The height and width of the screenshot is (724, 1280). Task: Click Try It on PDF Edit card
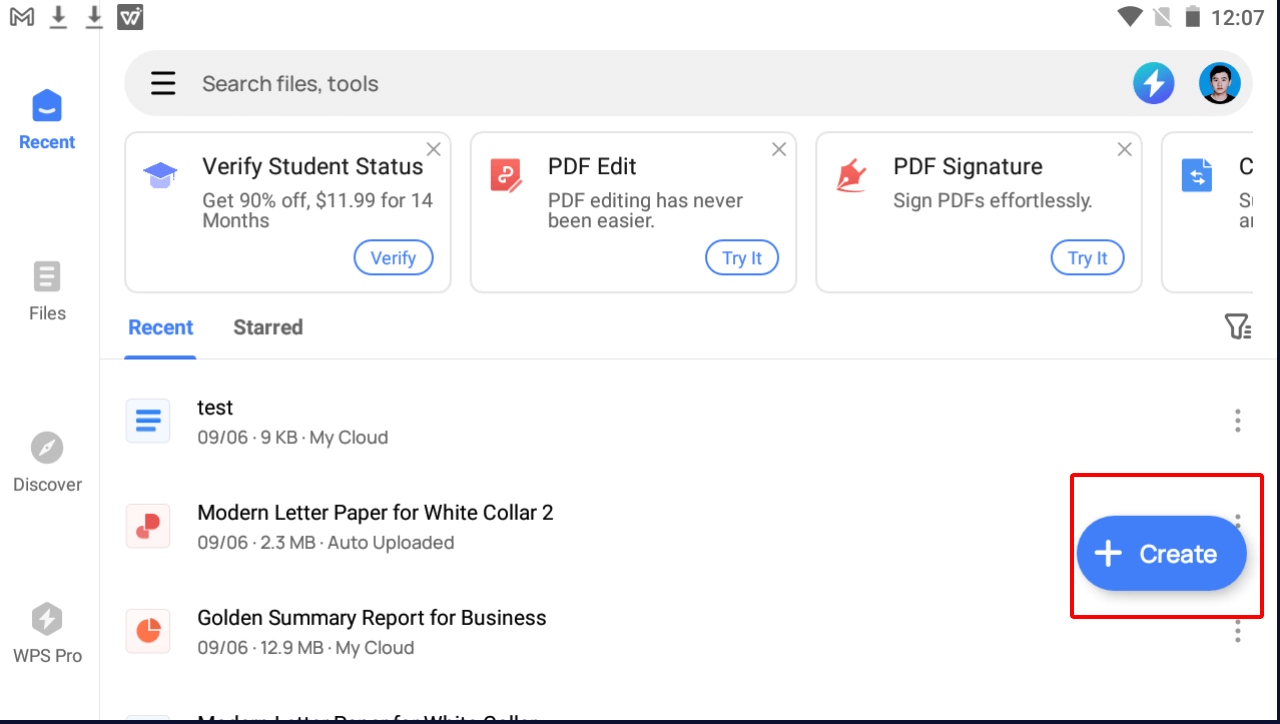point(741,258)
